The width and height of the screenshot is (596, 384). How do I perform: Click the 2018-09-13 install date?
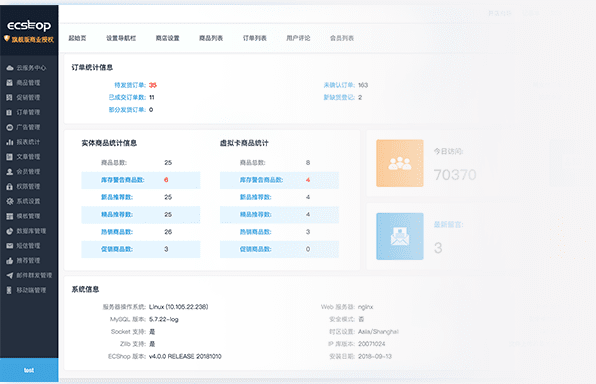(x=375, y=356)
